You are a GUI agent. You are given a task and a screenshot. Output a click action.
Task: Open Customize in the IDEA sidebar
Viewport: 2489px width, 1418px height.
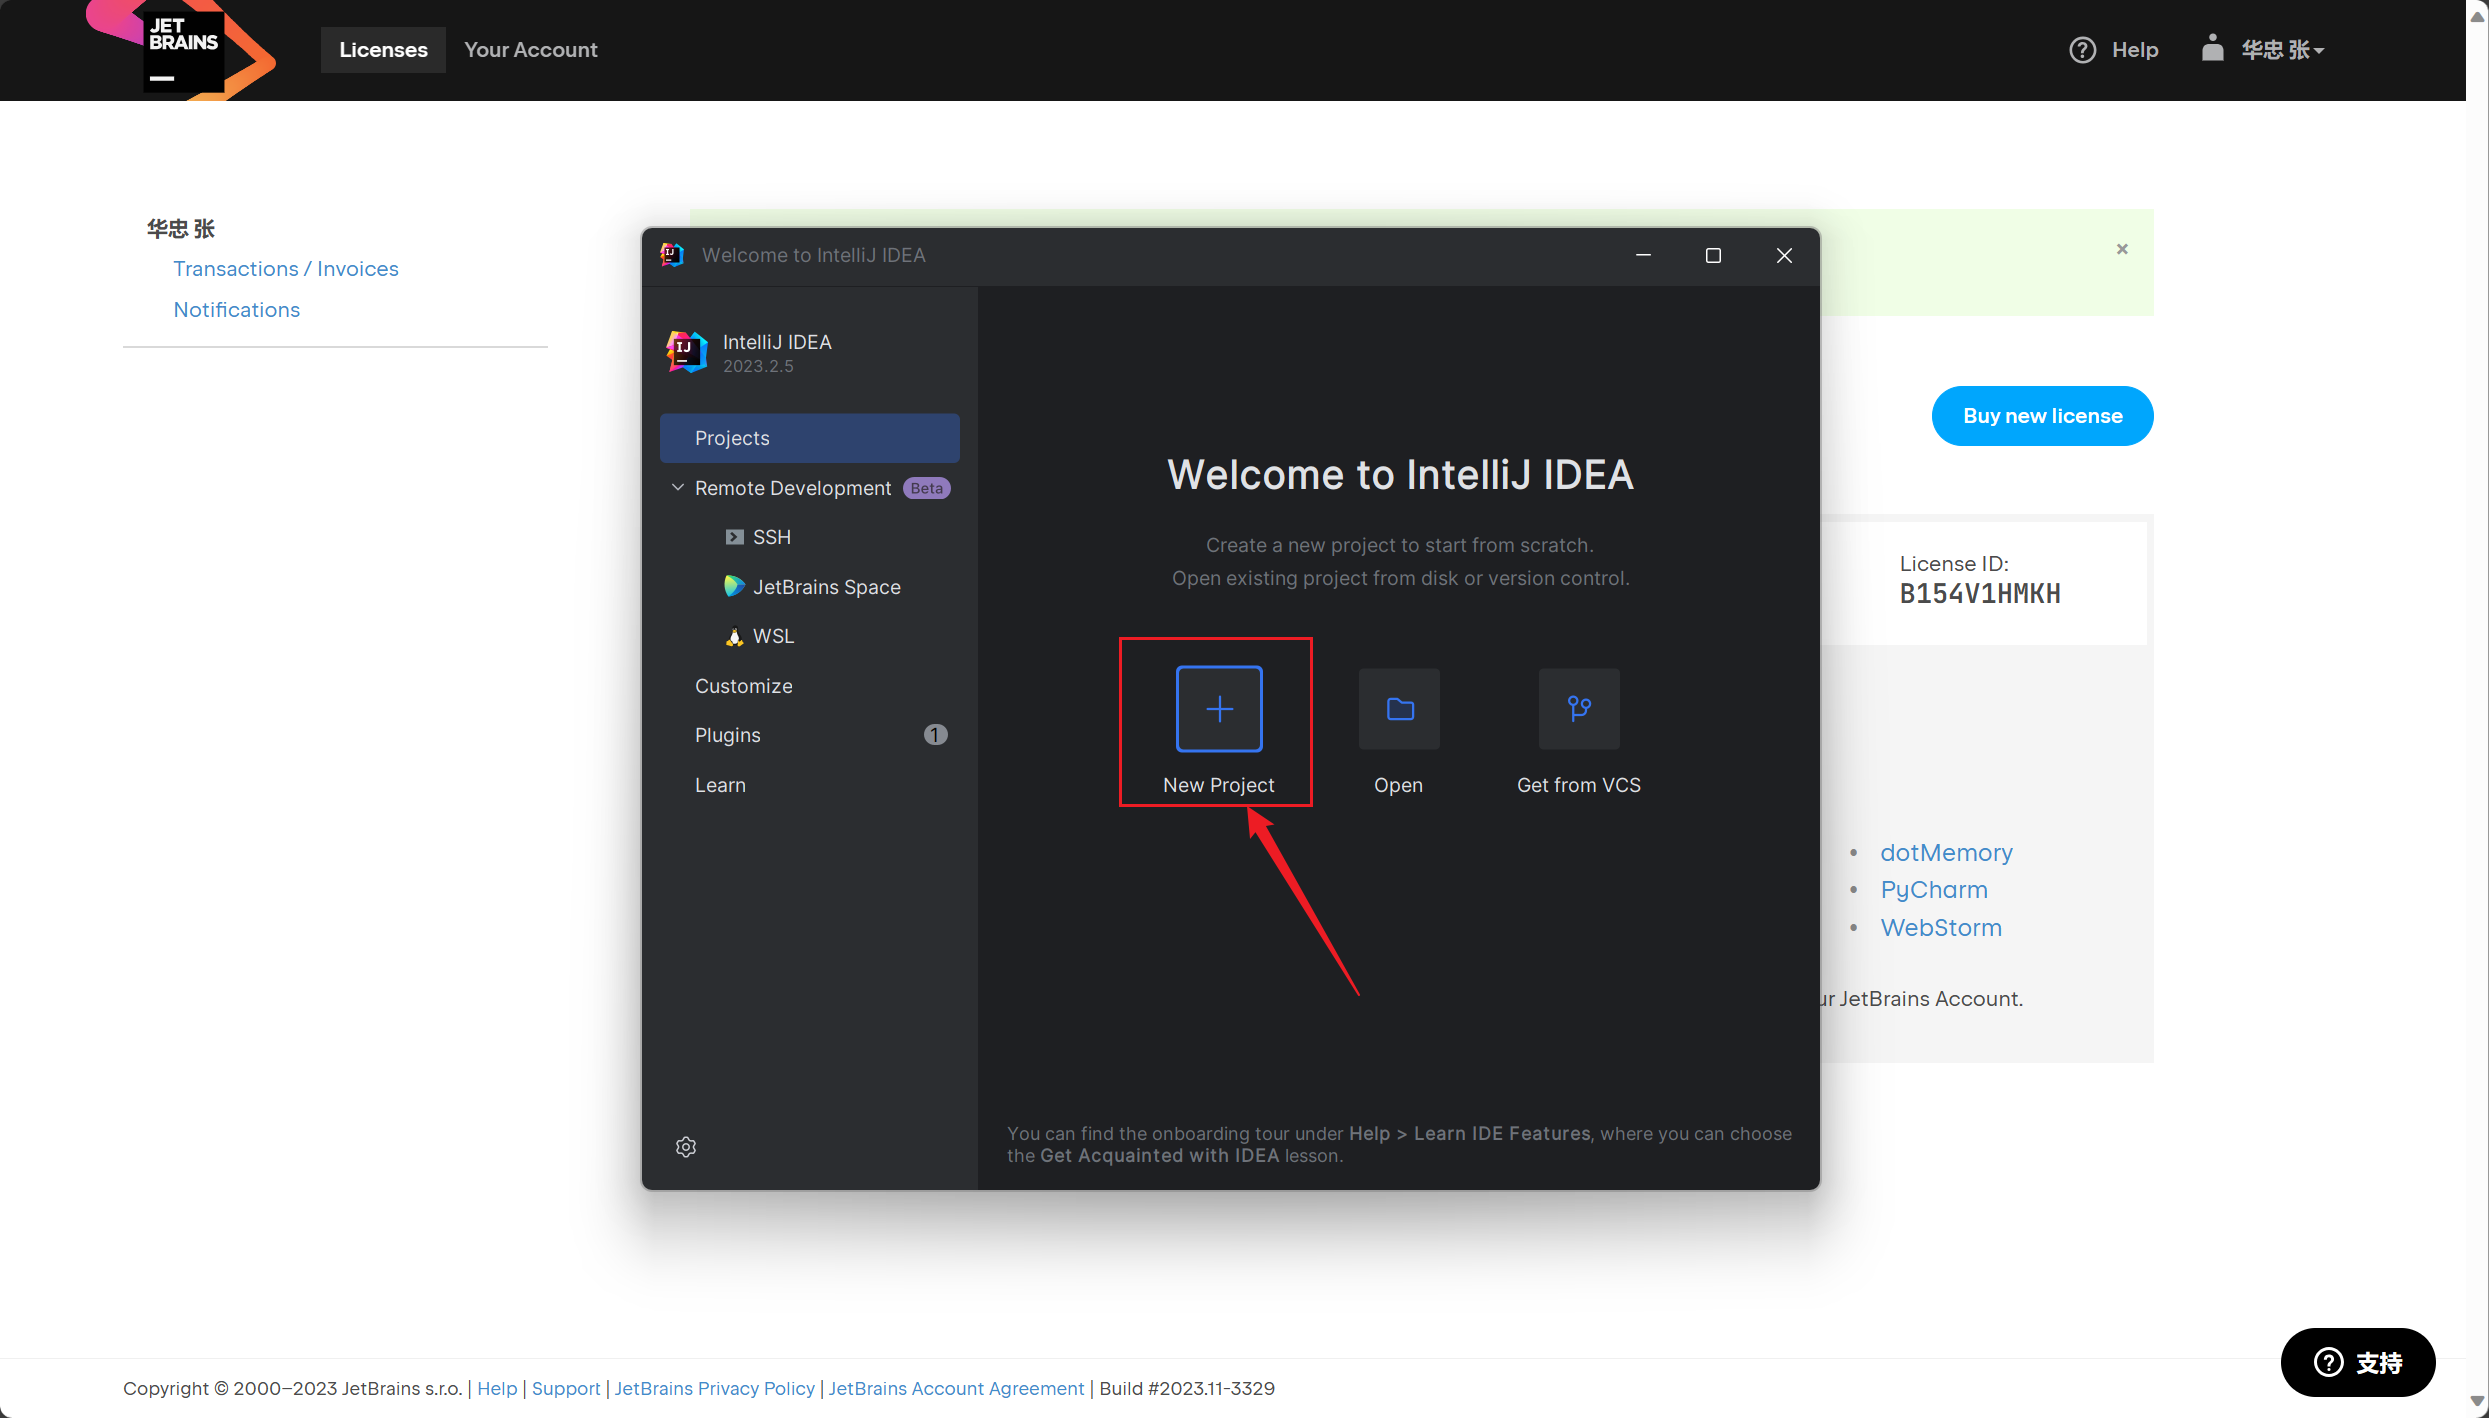[743, 686]
